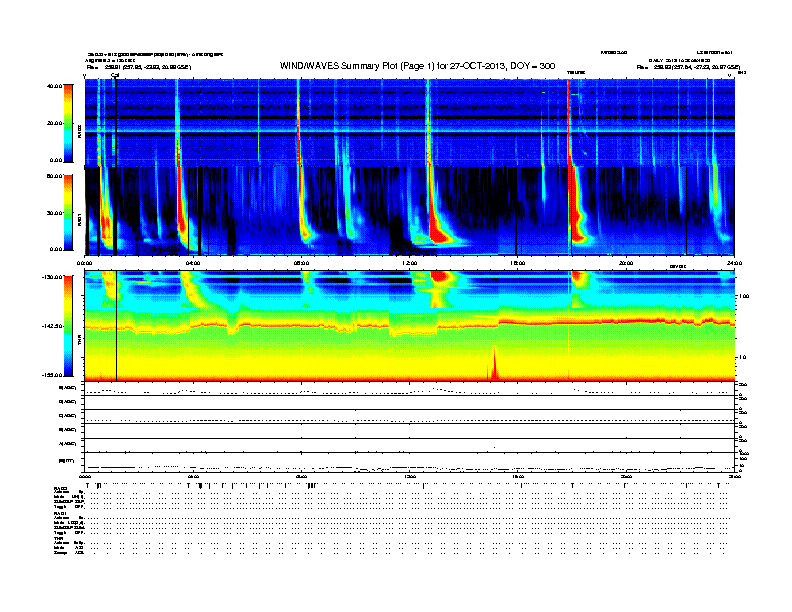Screen dimensions: 792x612
Task: Click the RAD2 intensity color bar
Action: pos(68,123)
